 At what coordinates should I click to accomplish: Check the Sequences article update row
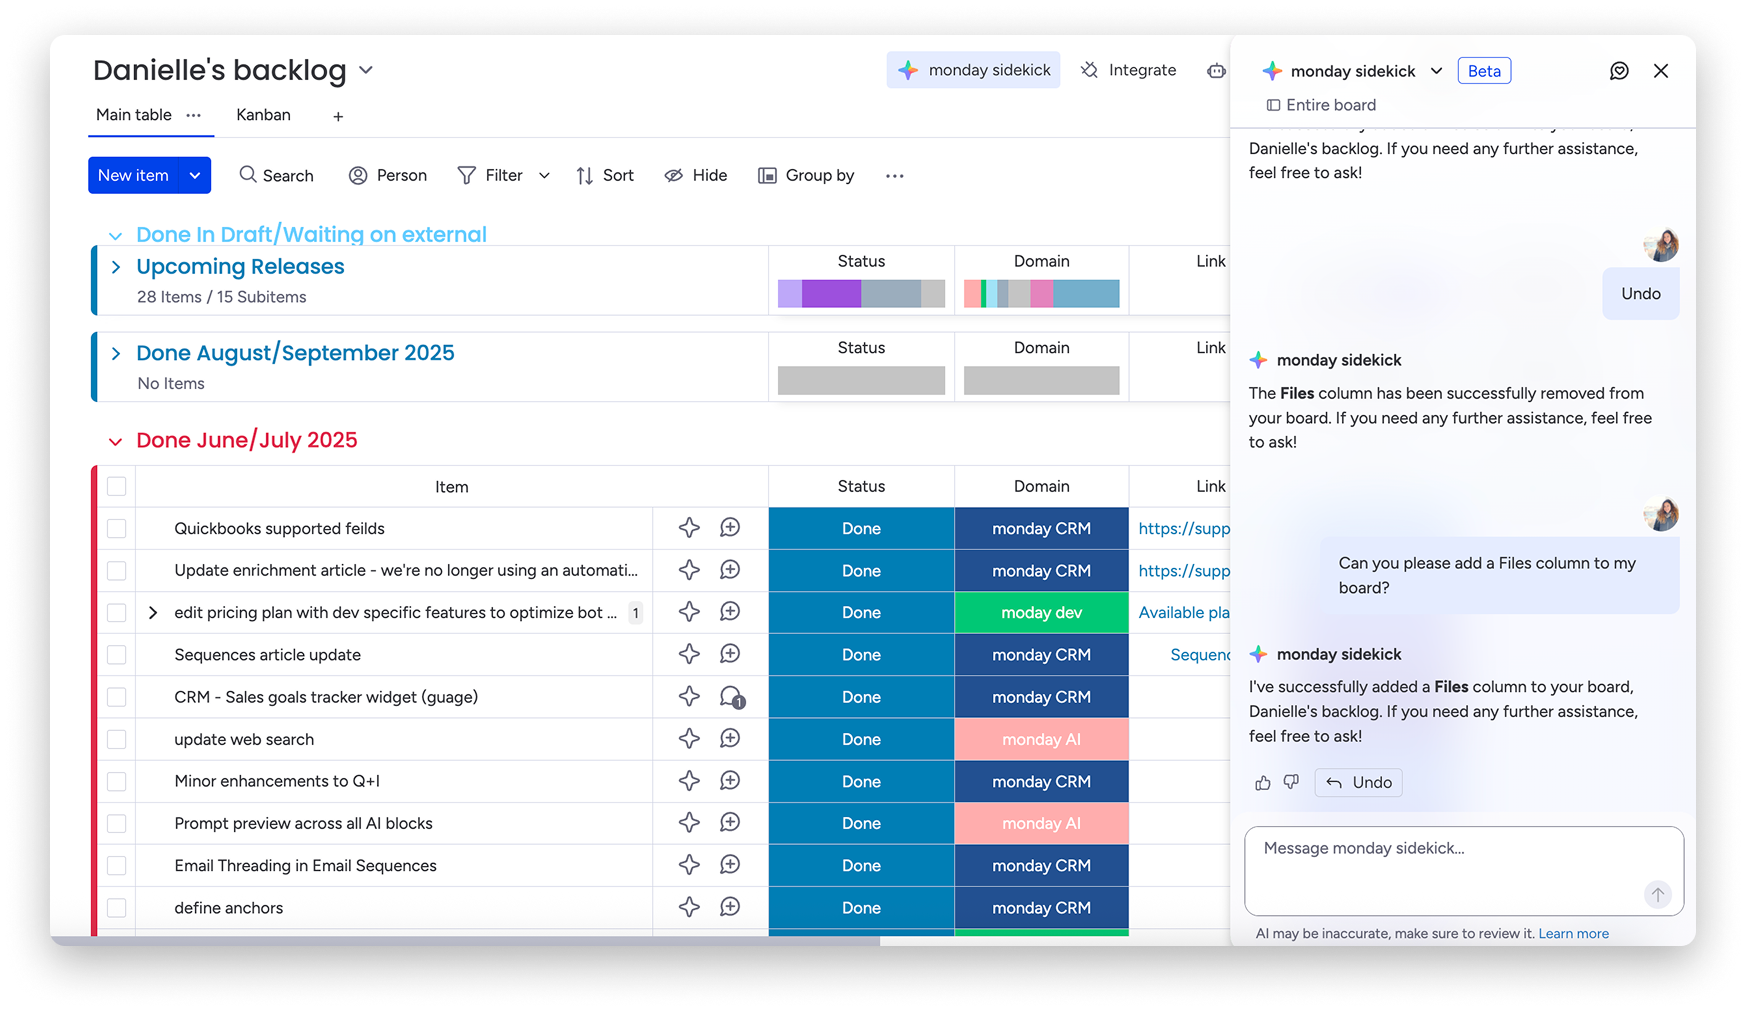(117, 654)
